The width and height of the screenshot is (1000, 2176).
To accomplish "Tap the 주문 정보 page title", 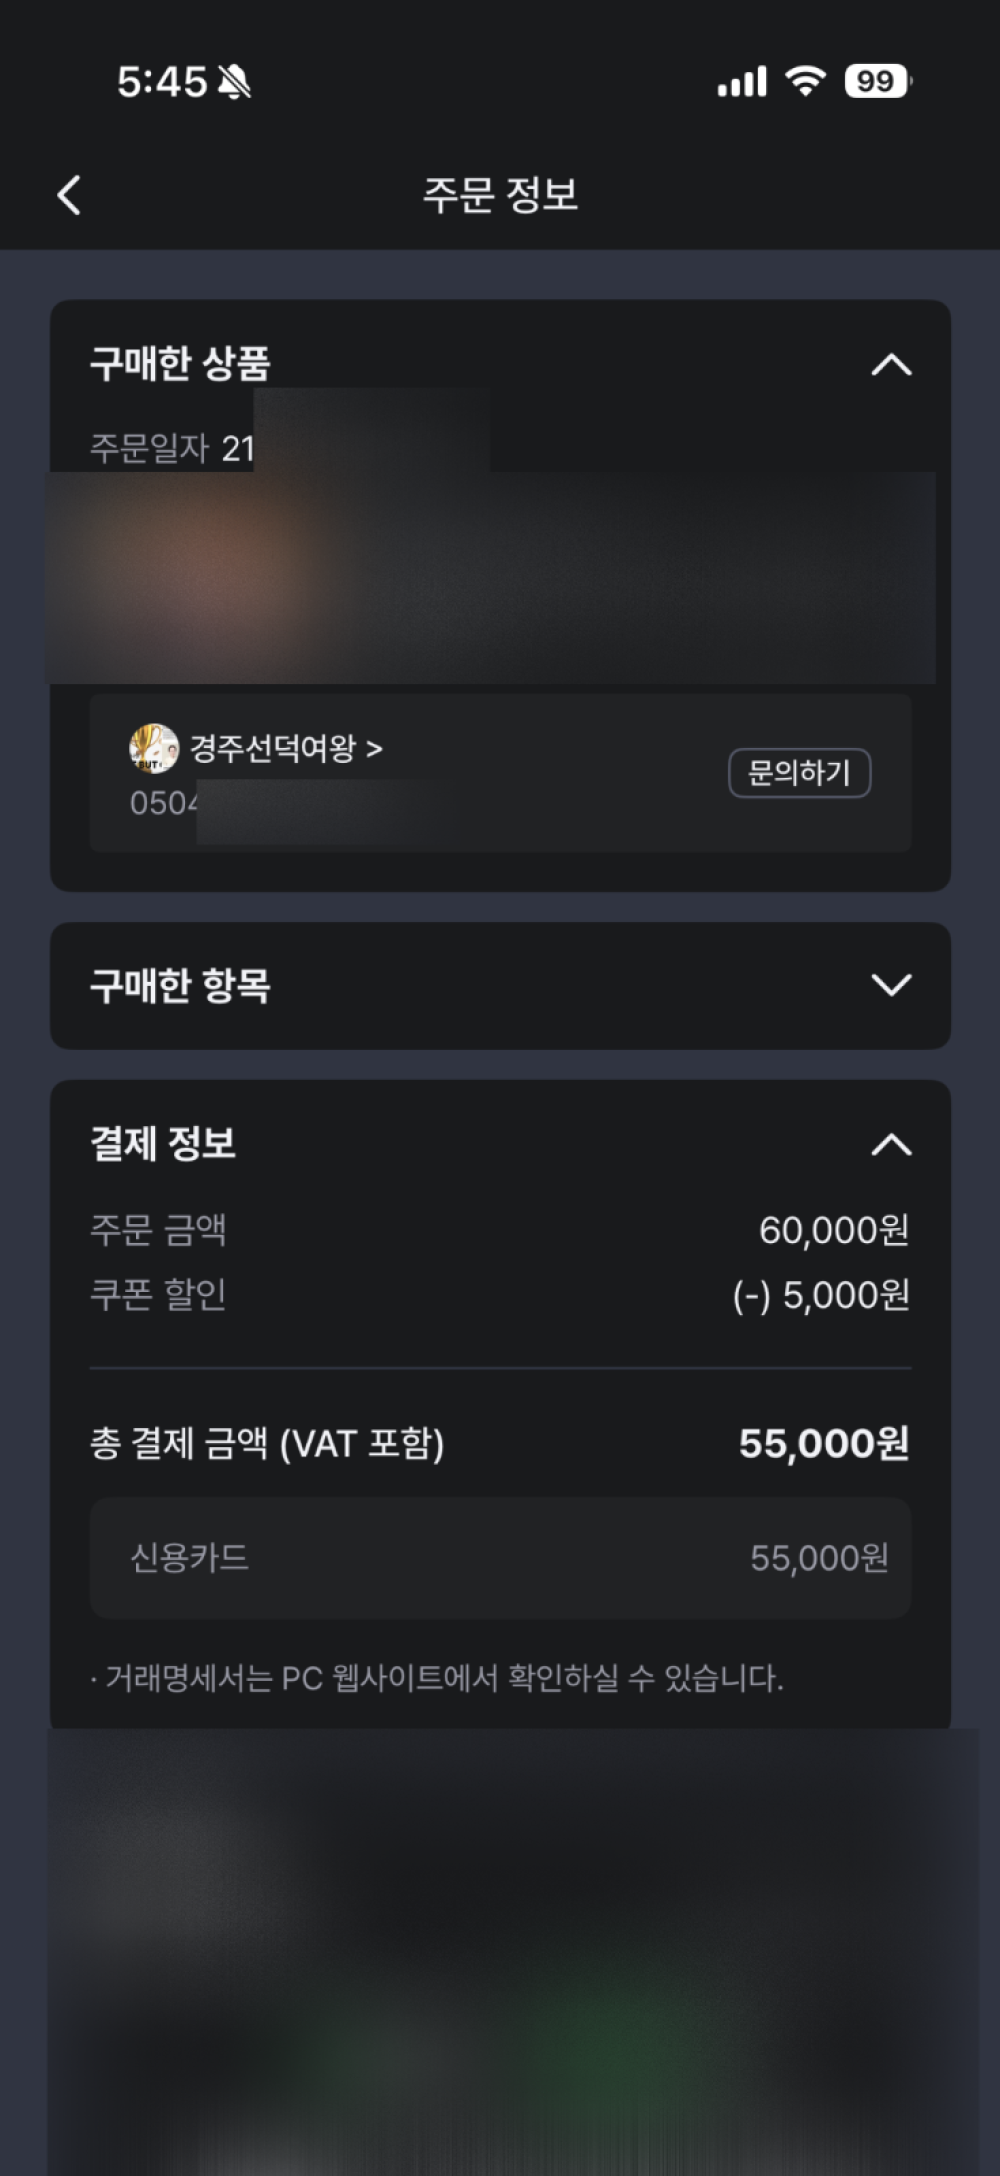I will (500, 195).
